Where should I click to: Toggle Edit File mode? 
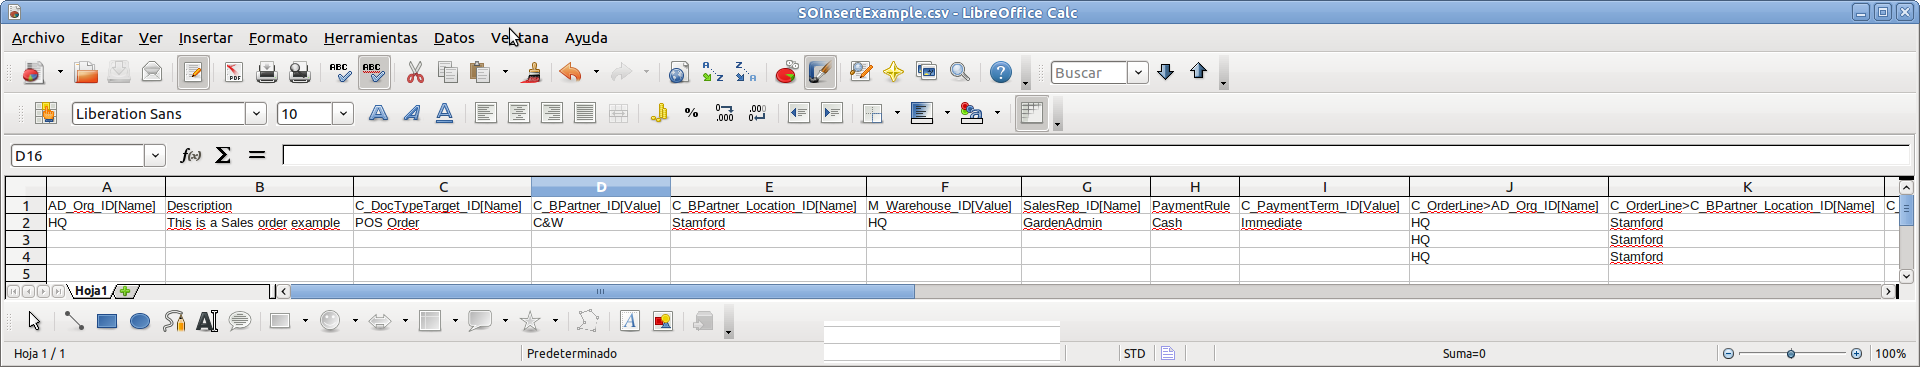193,73
